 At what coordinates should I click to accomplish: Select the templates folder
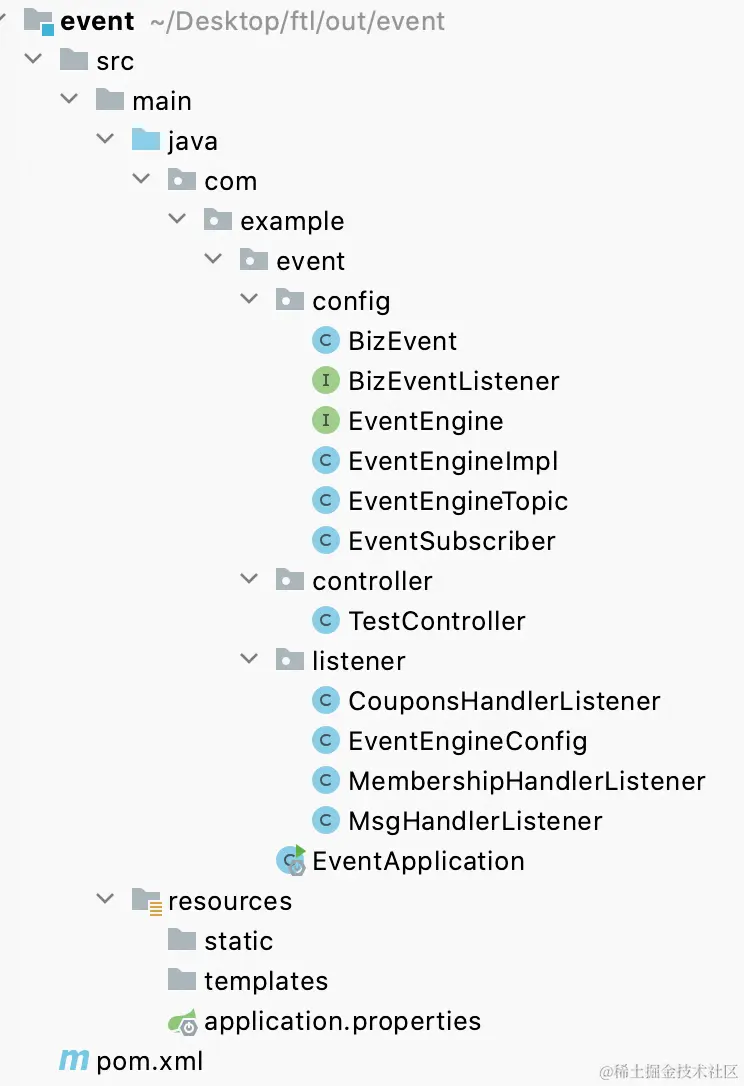click(x=265, y=981)
